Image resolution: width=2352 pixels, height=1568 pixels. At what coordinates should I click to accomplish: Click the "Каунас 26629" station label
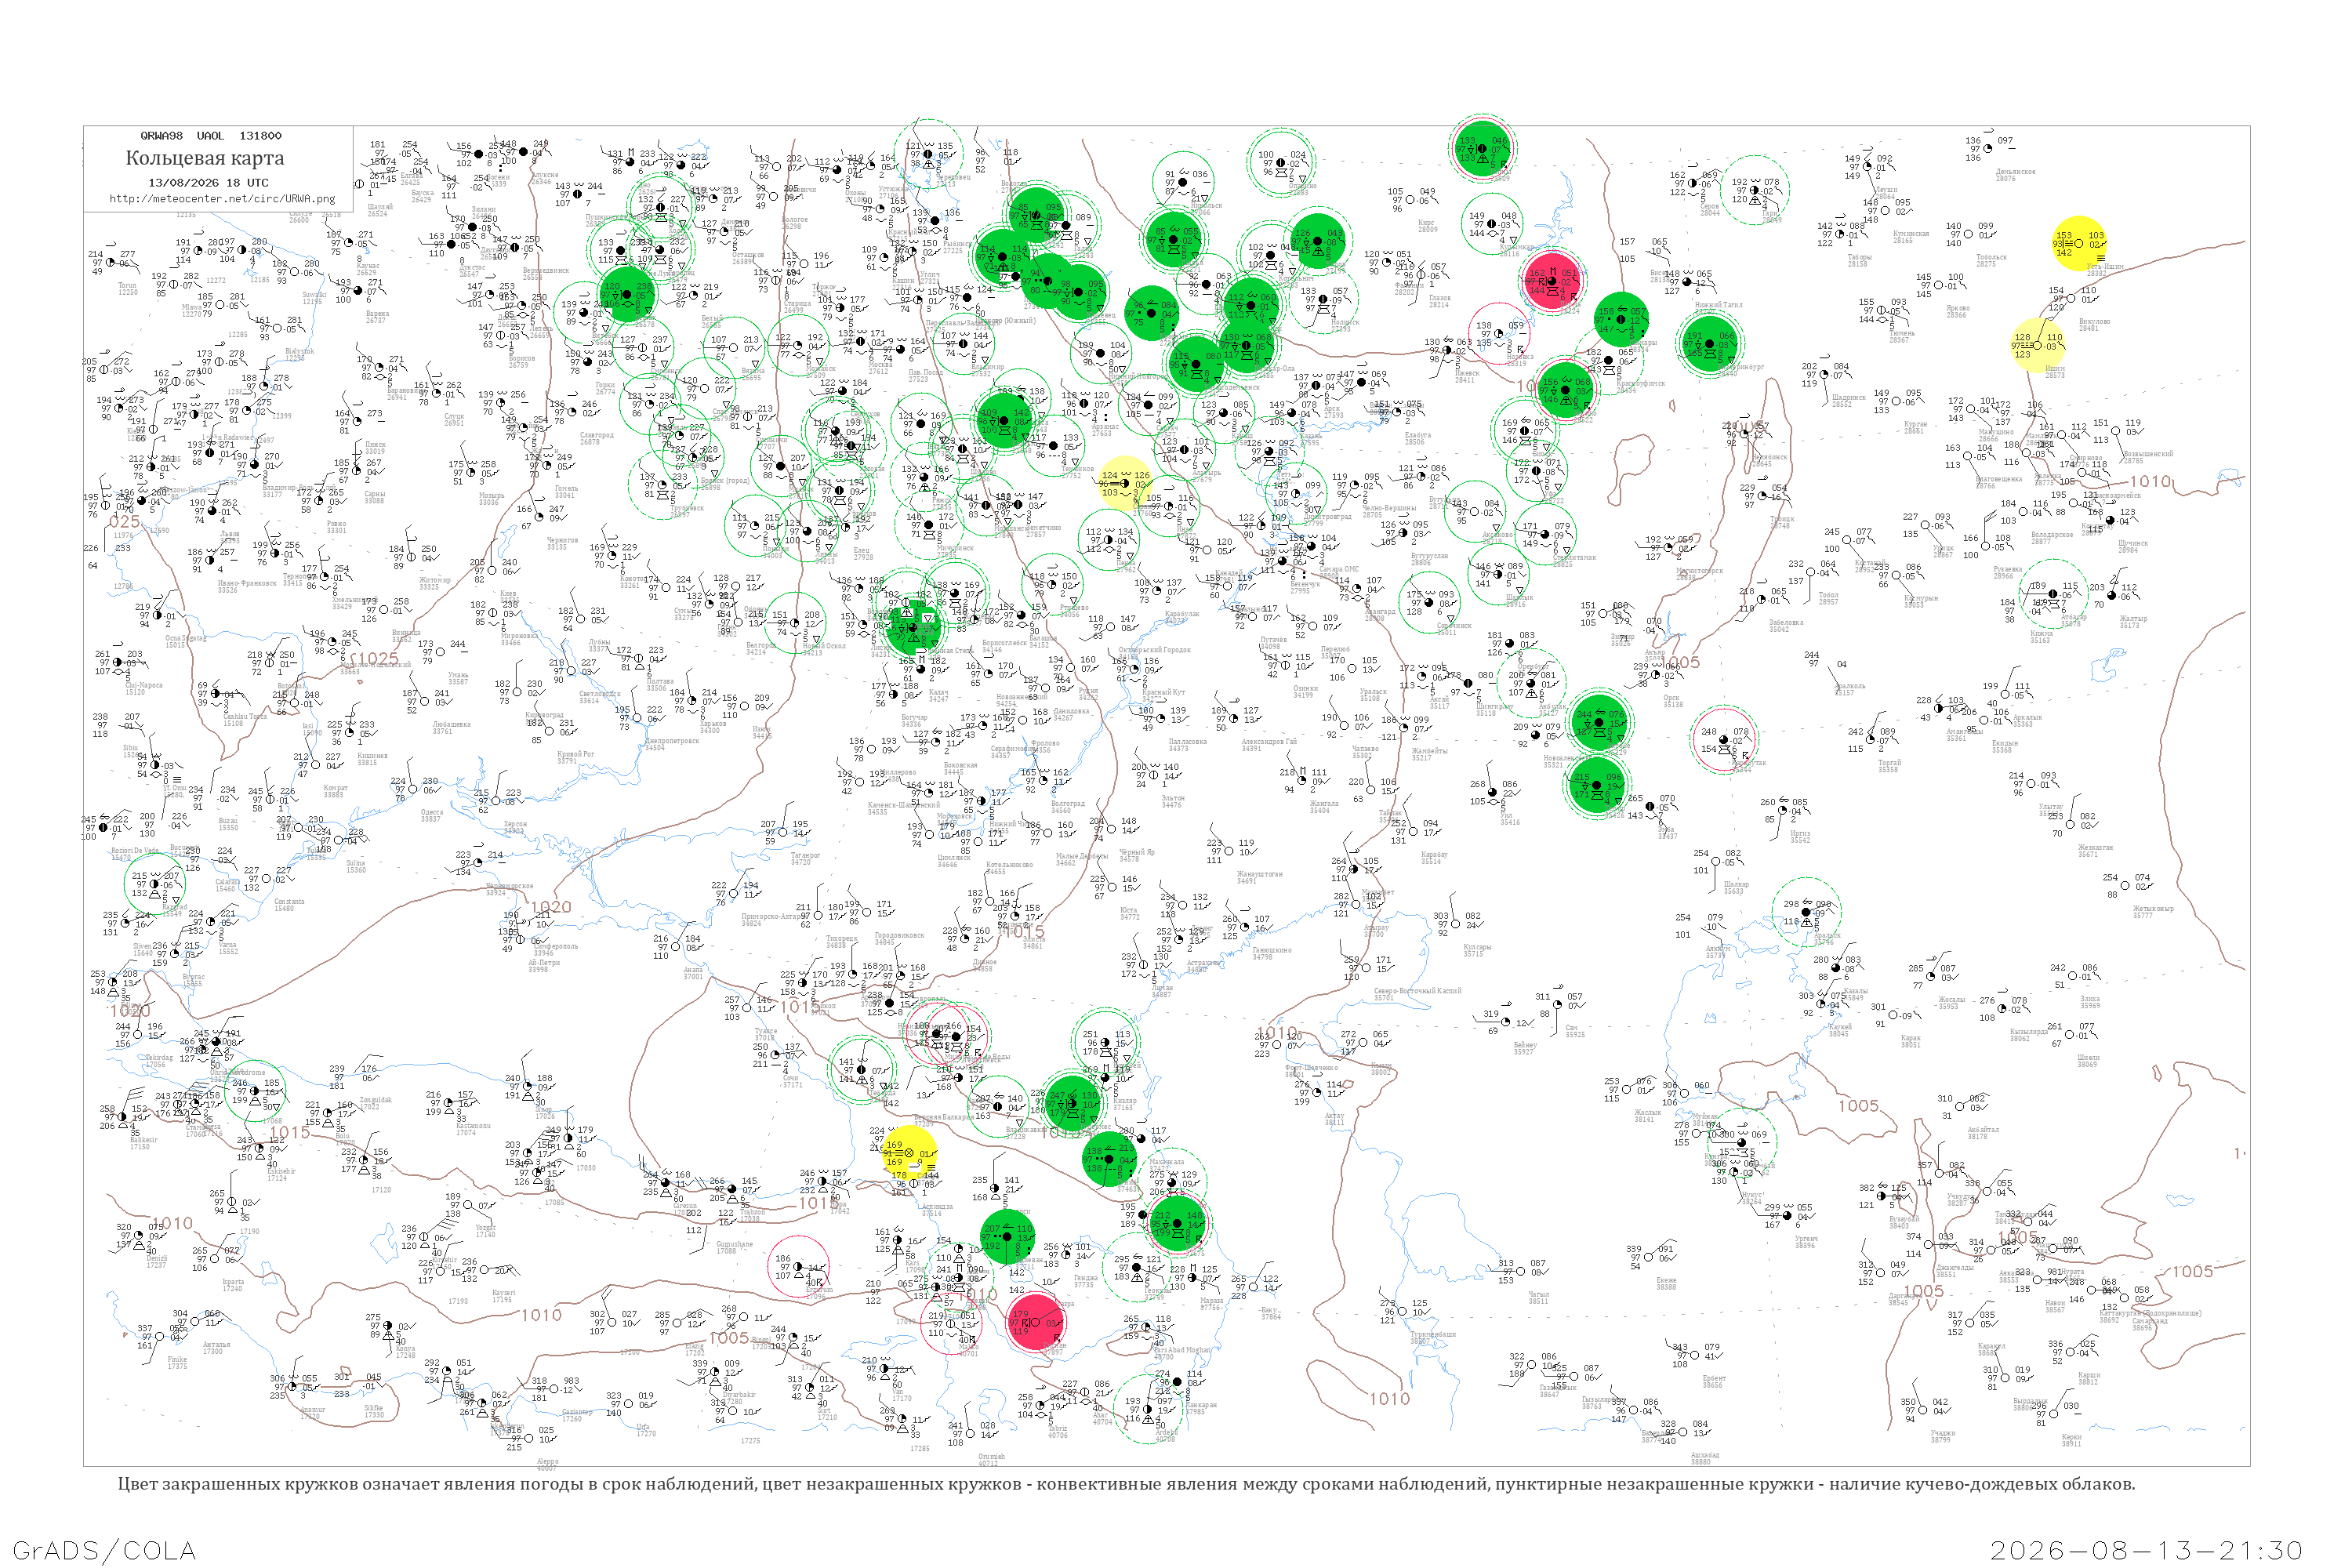pos(367,269)
